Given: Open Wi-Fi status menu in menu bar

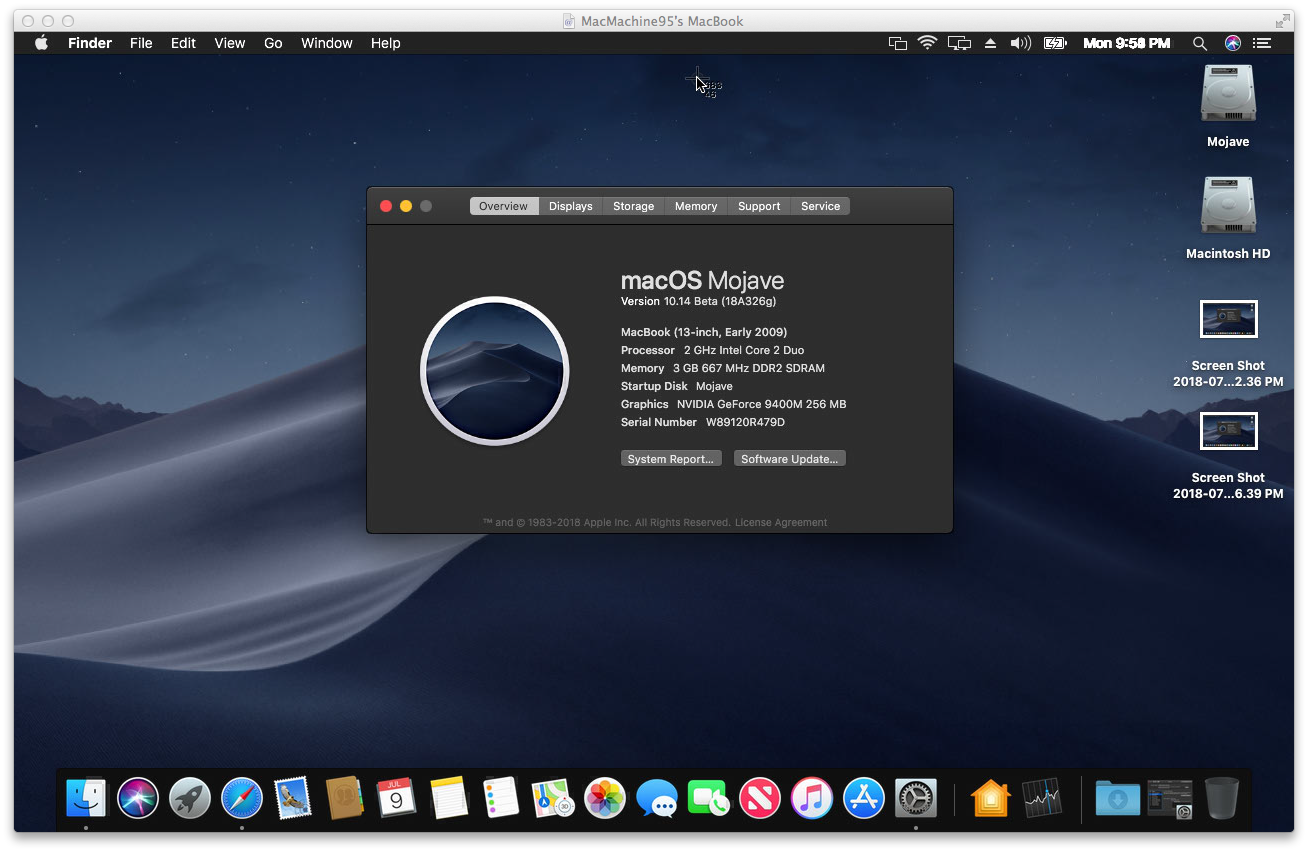Looking at the screenshot, I should pos(927,43).
